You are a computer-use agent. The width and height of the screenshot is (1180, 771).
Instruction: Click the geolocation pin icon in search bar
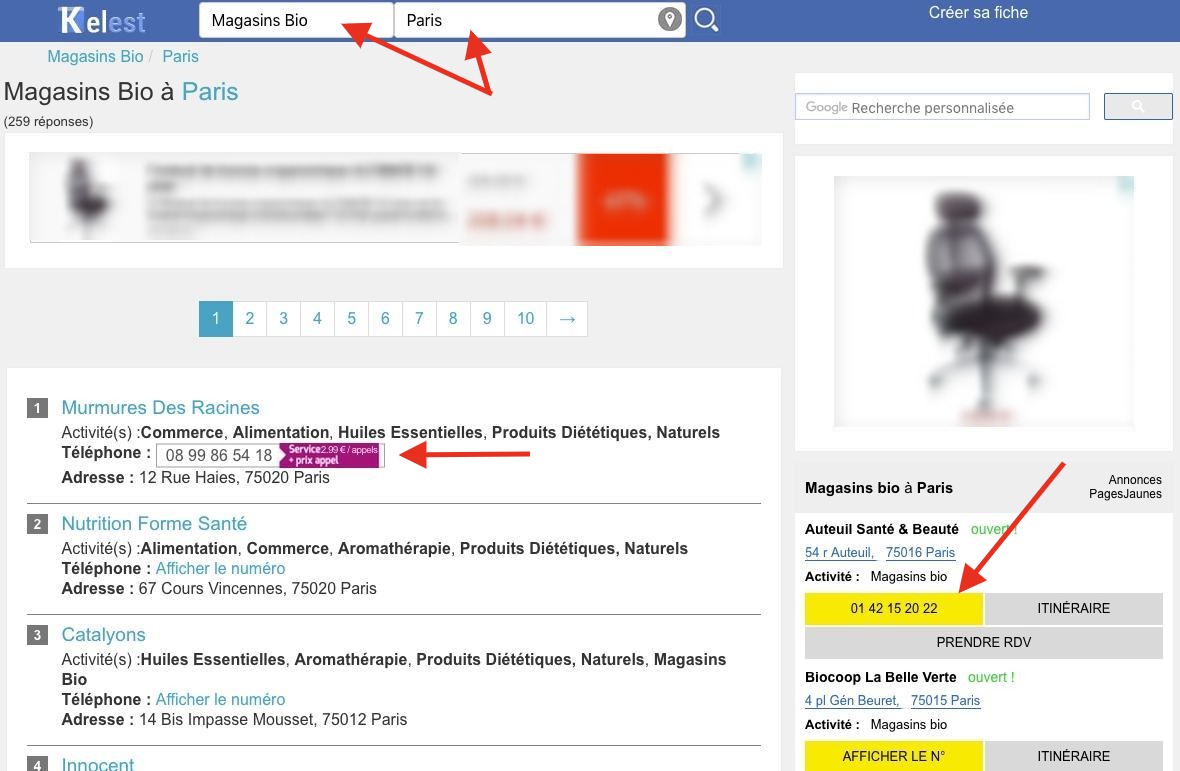coord(669,19)
